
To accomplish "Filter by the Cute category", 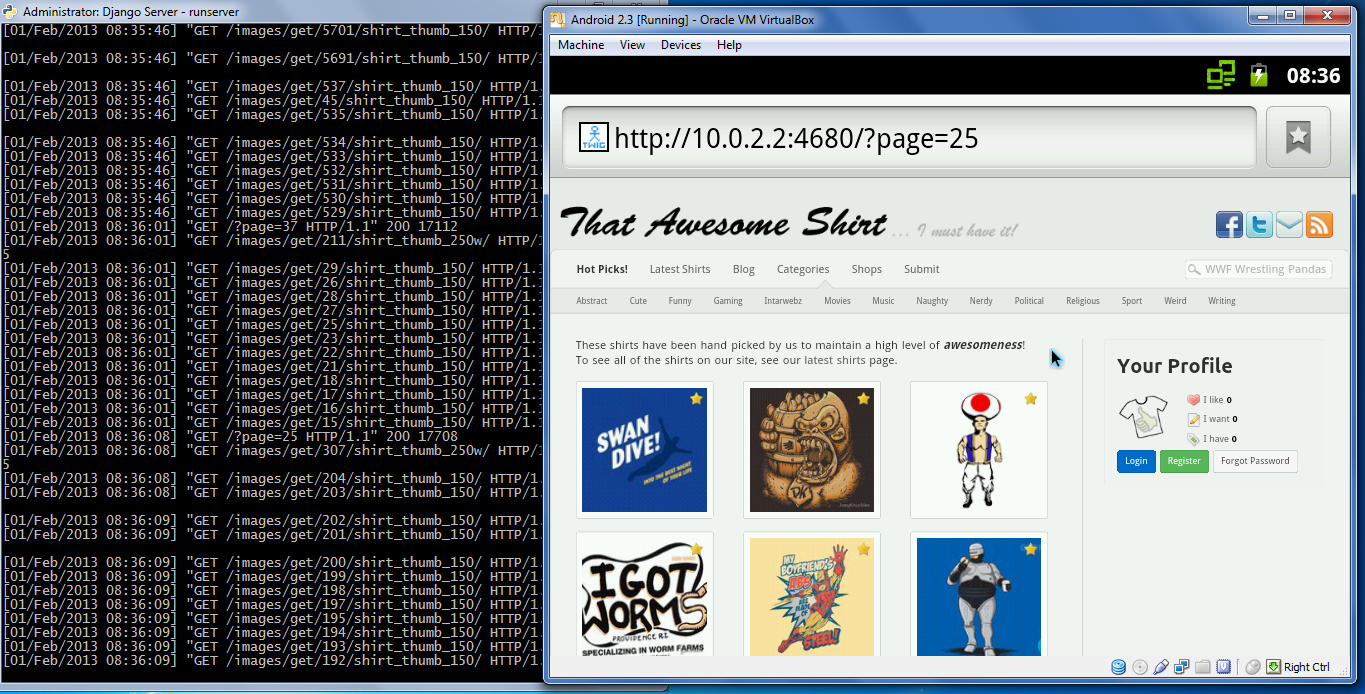I will [x=638, y=301].
